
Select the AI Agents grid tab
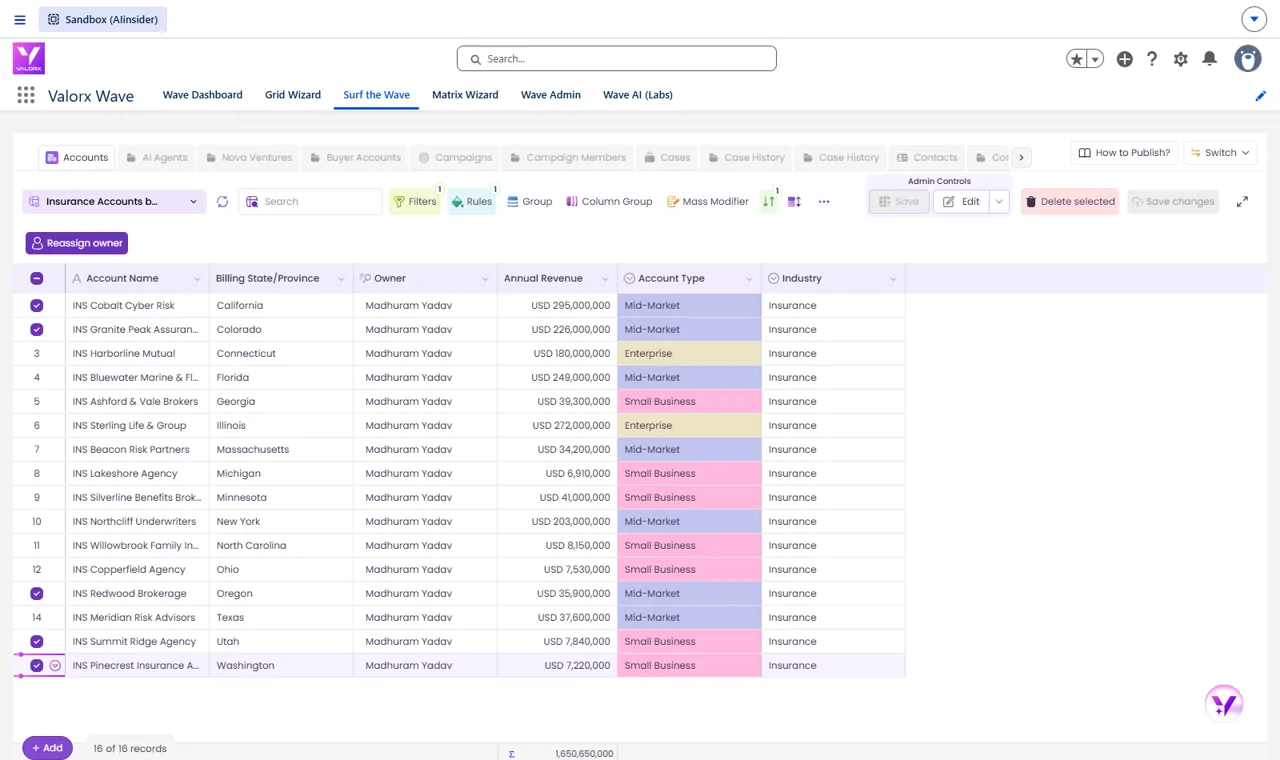[157, 157]
